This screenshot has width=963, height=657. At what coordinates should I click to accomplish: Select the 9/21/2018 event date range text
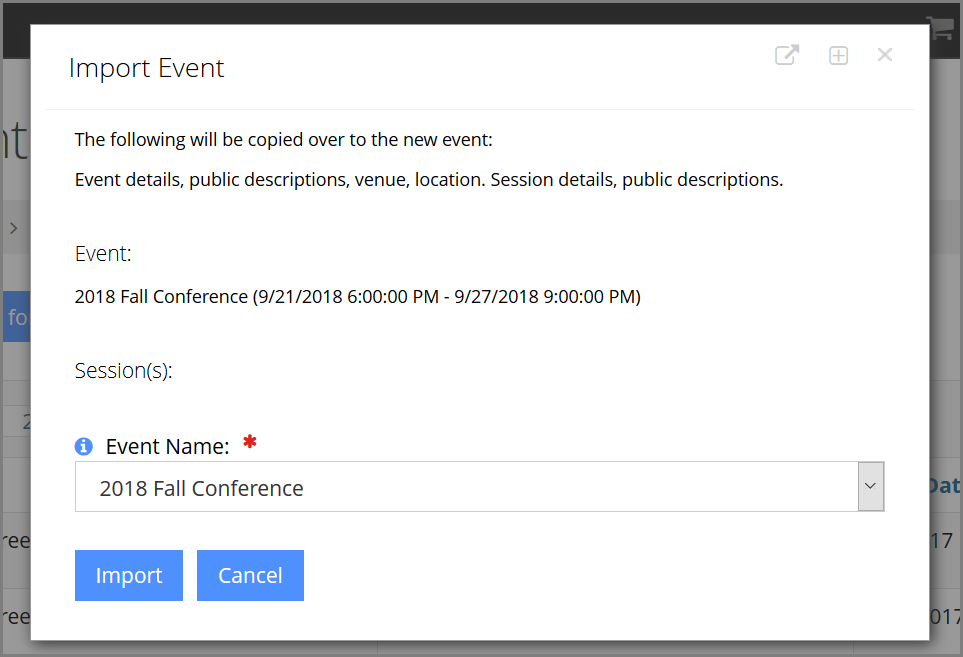pyautogui.click(x=448, y=297)
